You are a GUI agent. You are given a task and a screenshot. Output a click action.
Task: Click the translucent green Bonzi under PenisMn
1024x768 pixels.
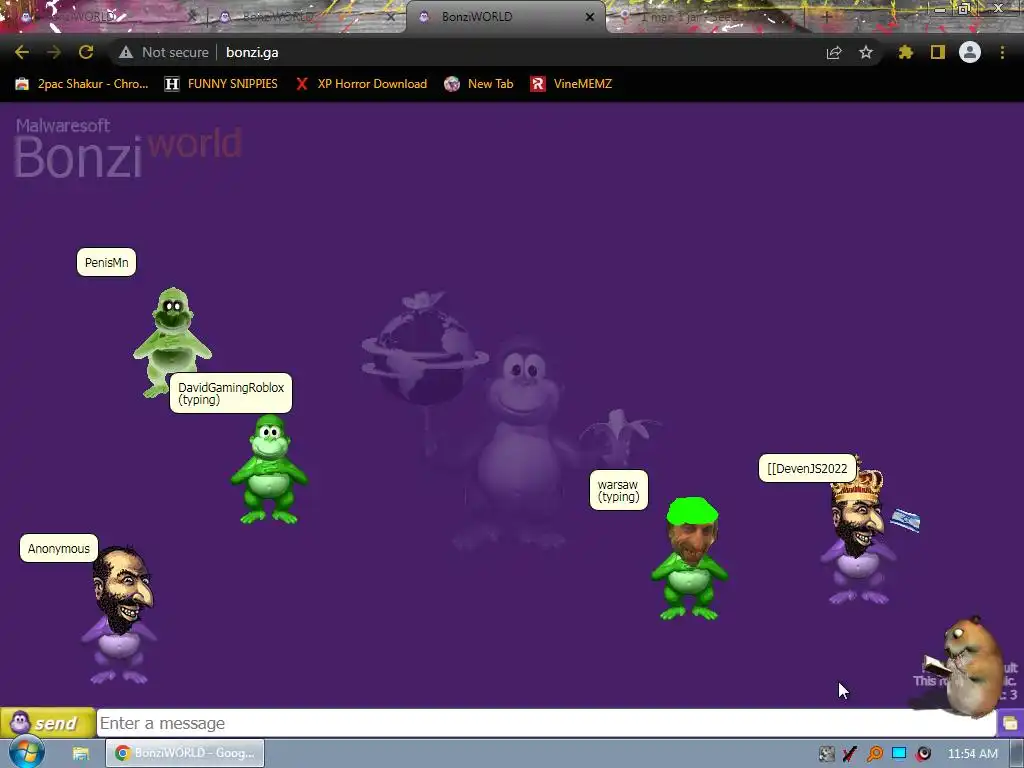(x=172, y=342)
